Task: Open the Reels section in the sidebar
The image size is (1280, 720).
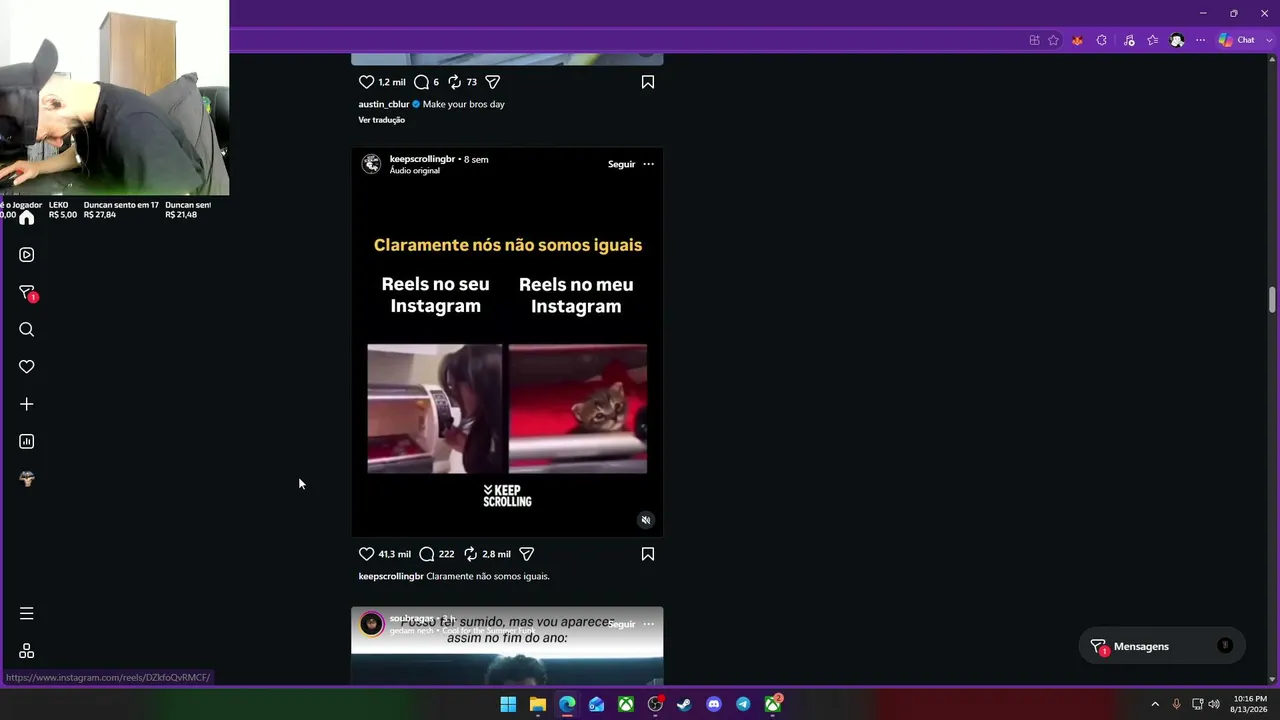Action: 27,255
